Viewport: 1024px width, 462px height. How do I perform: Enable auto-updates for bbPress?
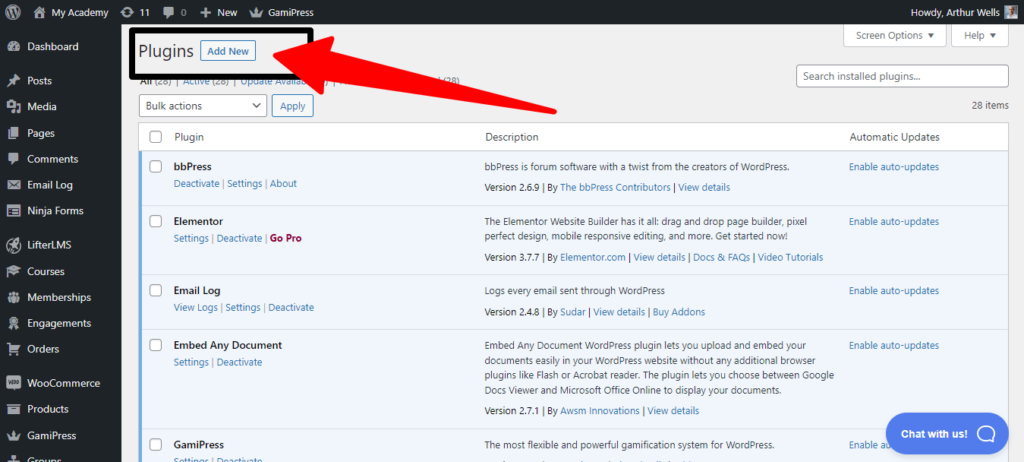[894, 167]
